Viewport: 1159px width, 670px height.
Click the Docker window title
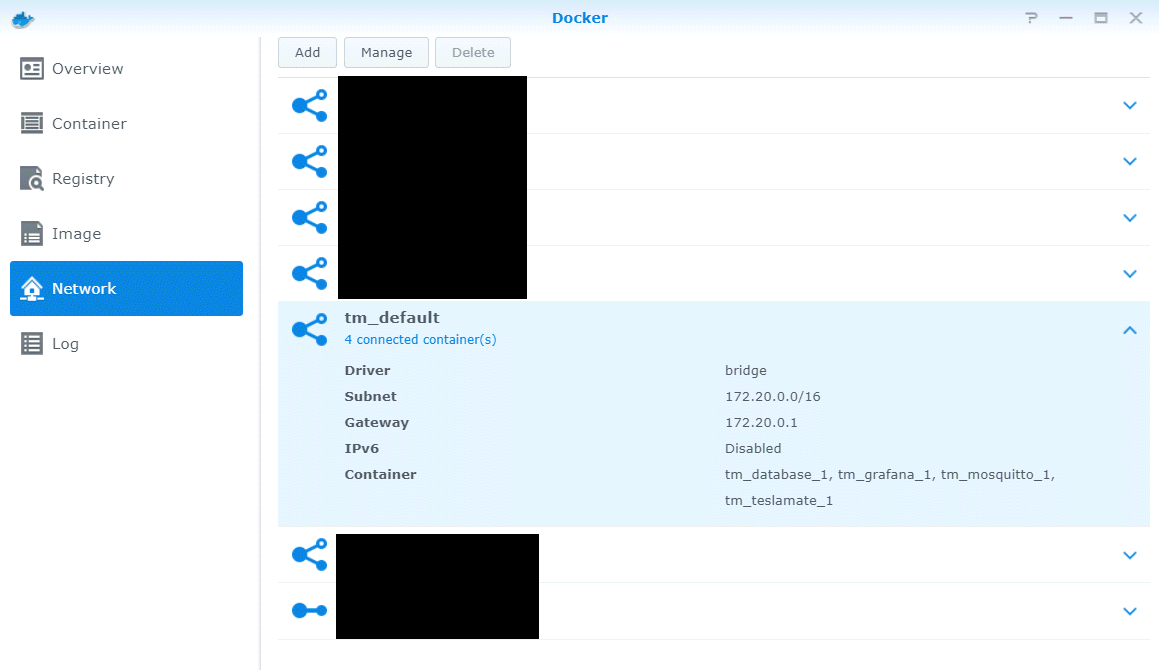[x=580, y=18]
